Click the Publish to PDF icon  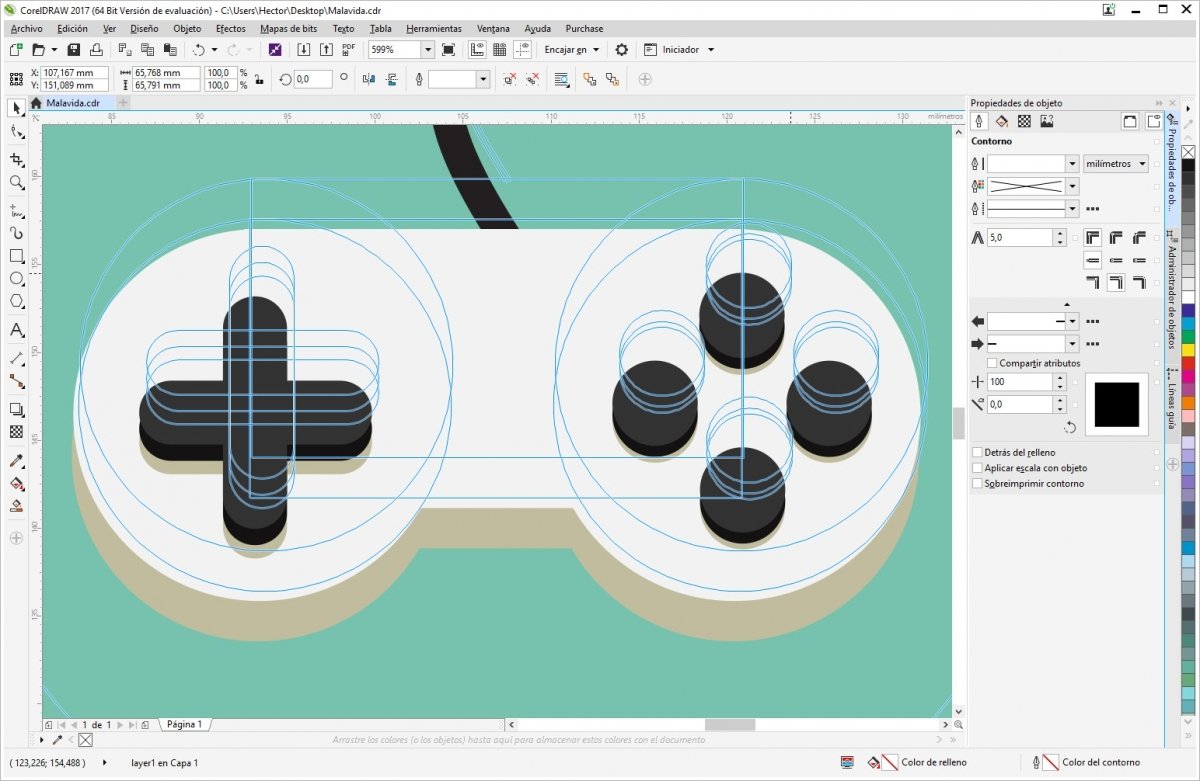tap(348, 49)
